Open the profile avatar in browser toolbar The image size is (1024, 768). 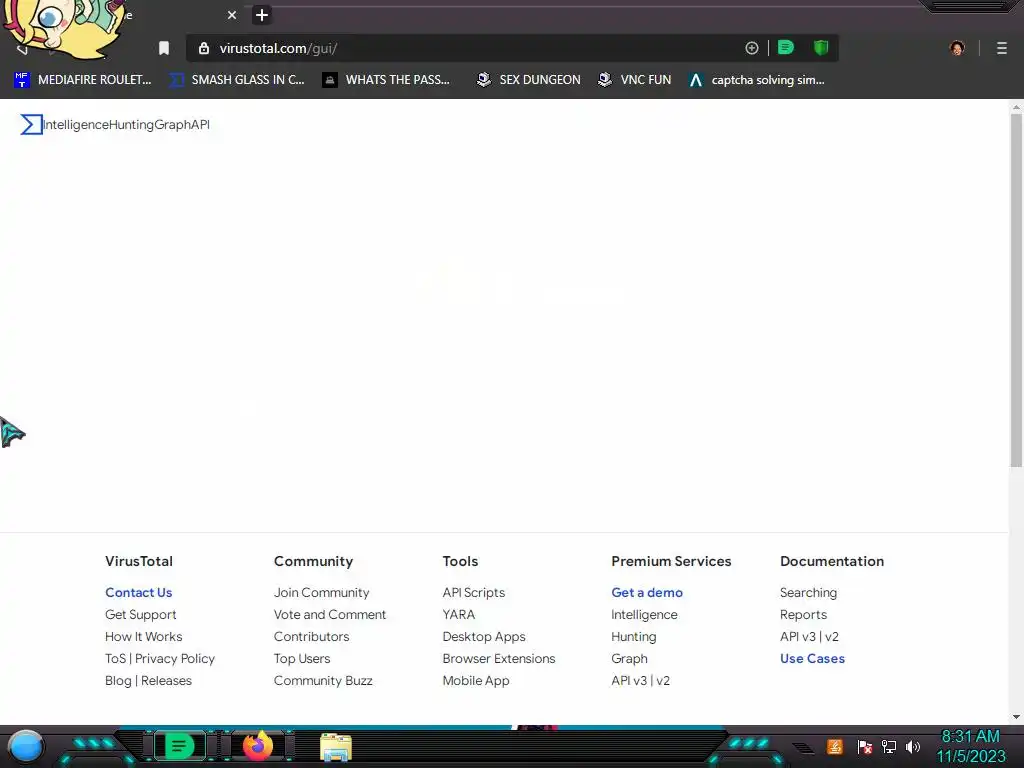(957, 48)
